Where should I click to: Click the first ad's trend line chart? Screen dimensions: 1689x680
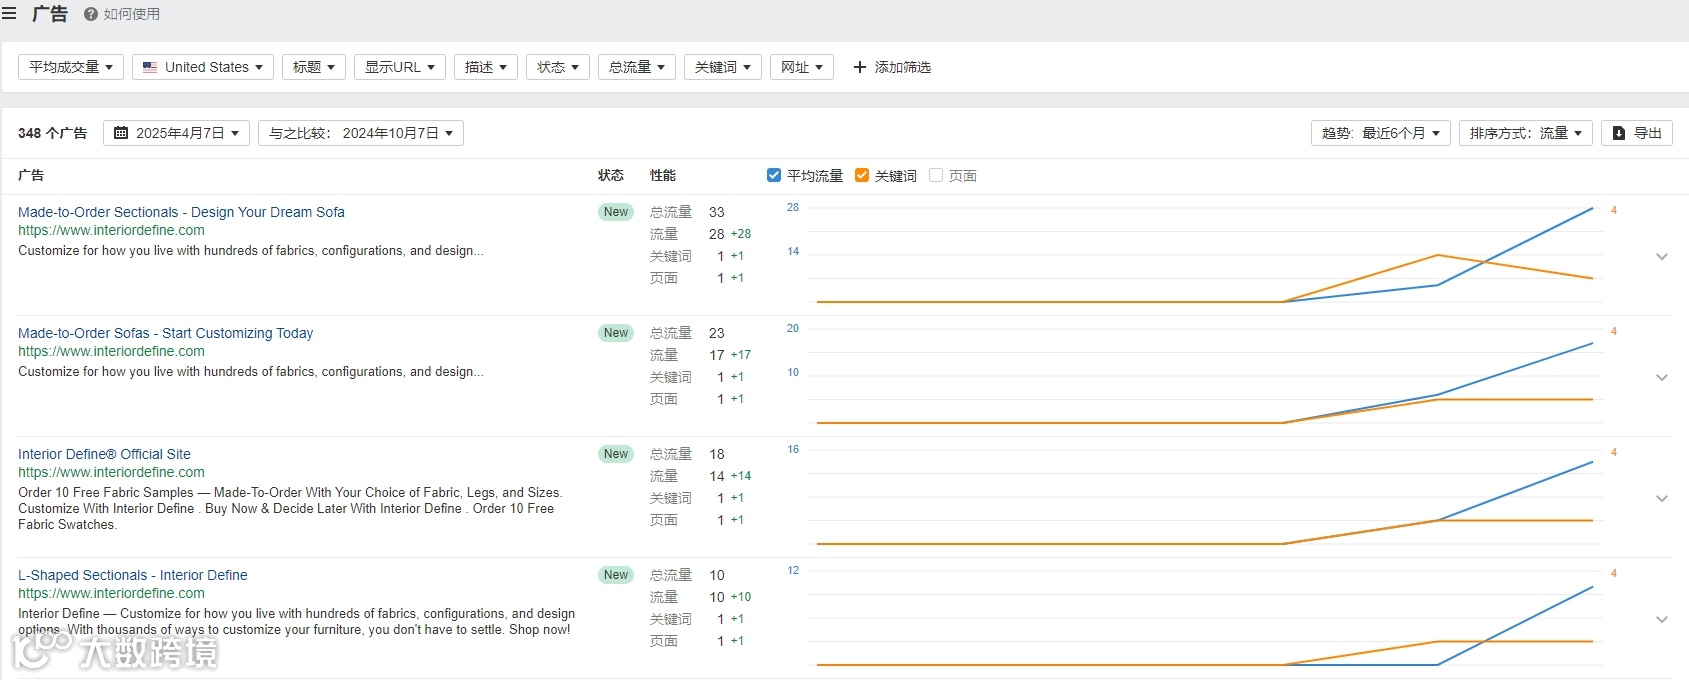1204,256
